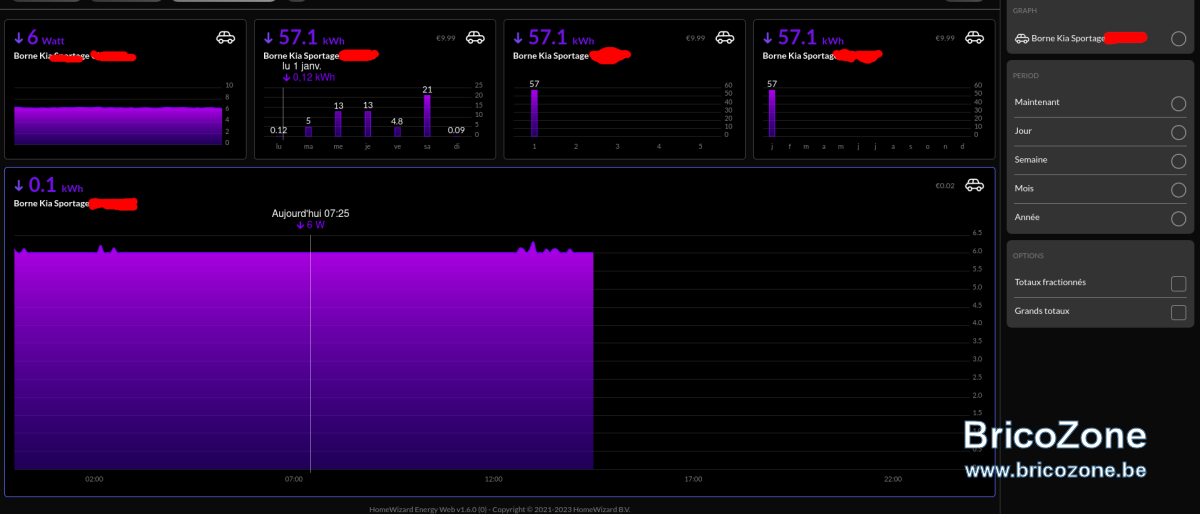Image resolution: width=1200 pixels, height=514 pixels.
Task: Click the Wednesday bar labeled 13 above me
Action: point(338,124)
